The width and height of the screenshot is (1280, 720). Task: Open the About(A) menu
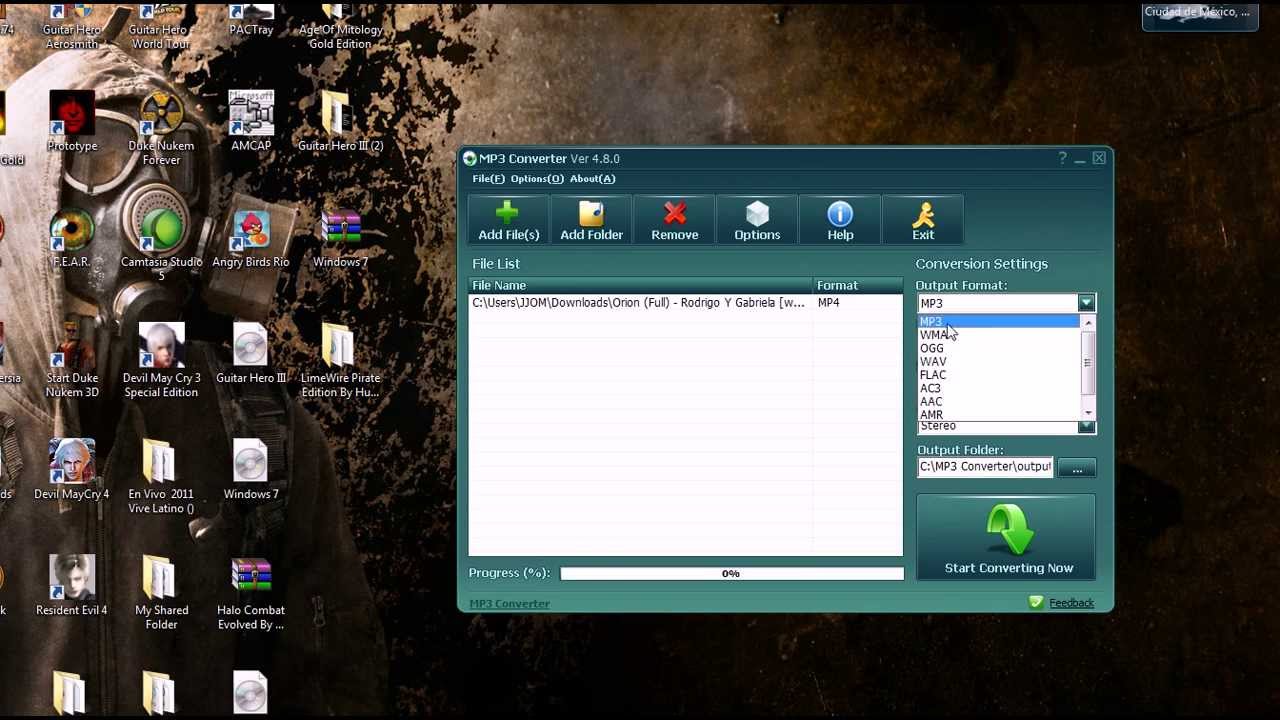[592, 179]
